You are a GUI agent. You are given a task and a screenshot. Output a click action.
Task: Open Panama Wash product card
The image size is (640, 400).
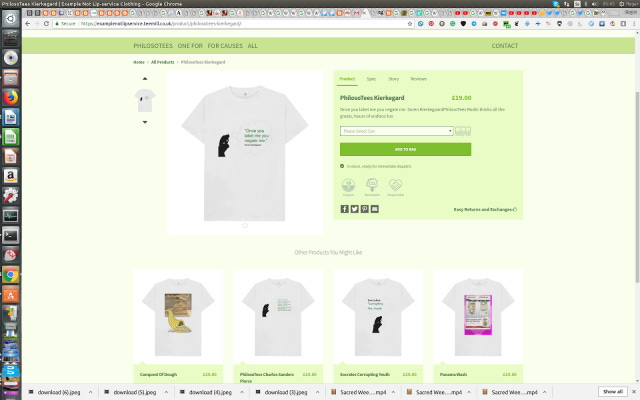(478, 326)
